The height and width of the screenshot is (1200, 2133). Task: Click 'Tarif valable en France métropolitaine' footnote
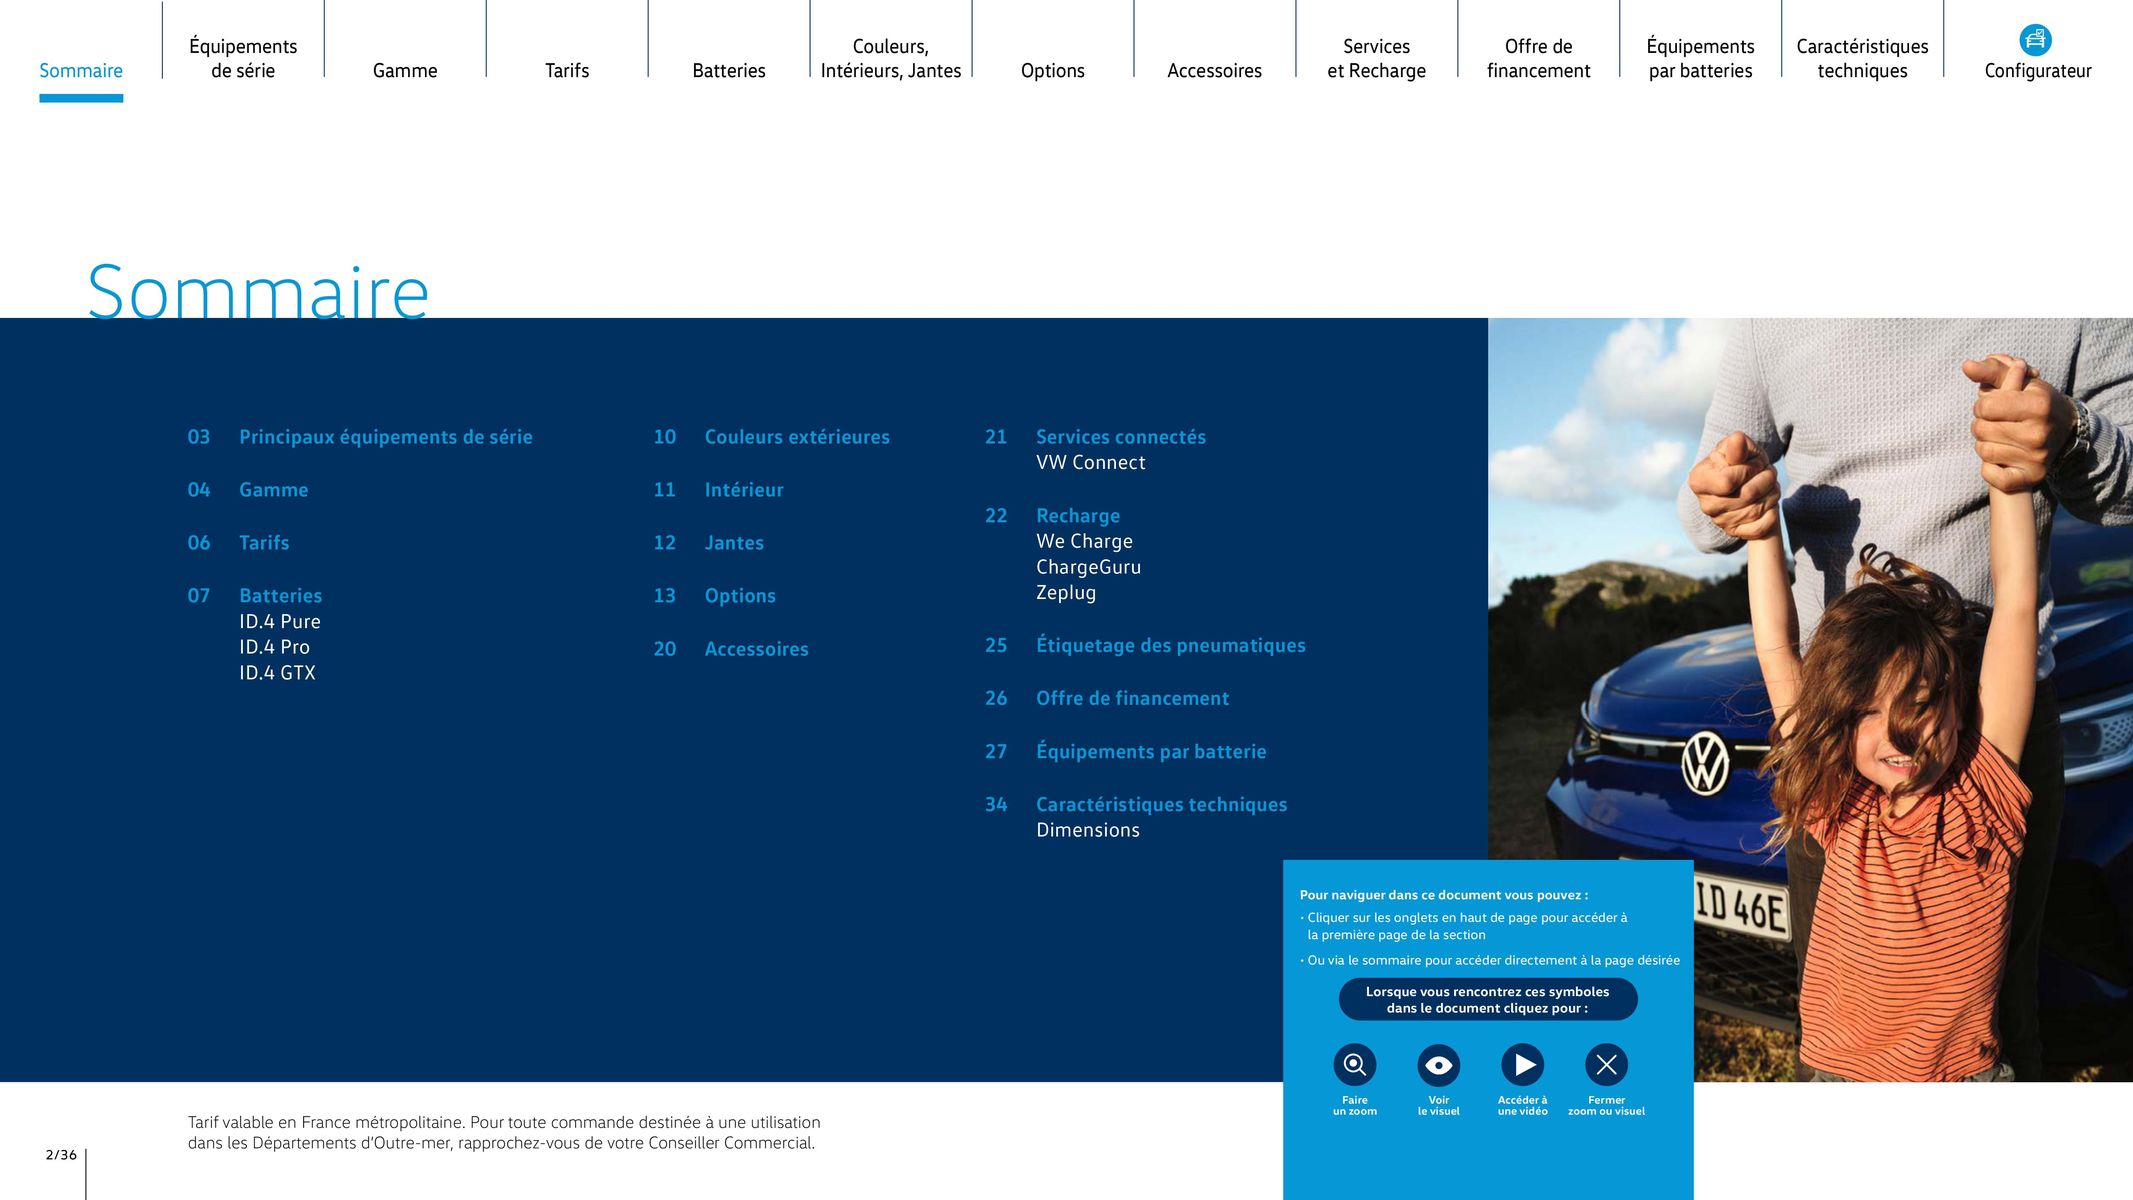point(504,1133)
